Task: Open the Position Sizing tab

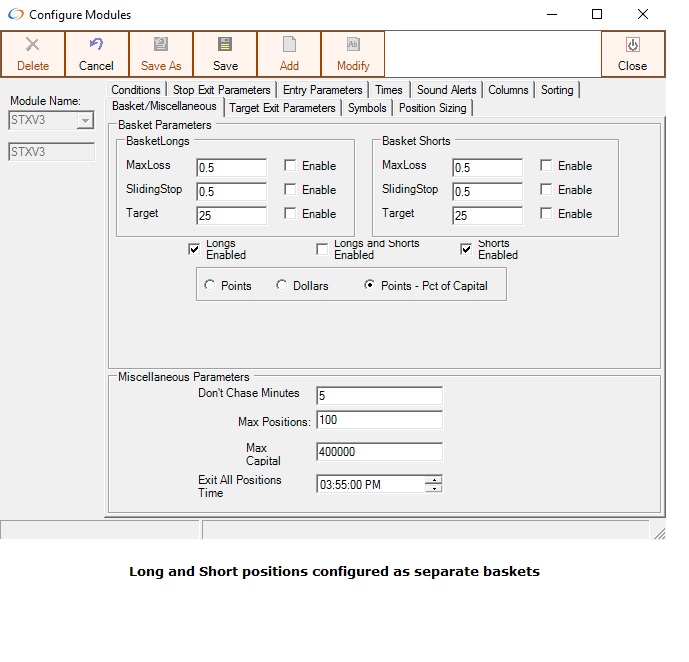Action: click(x=432, y=108)
